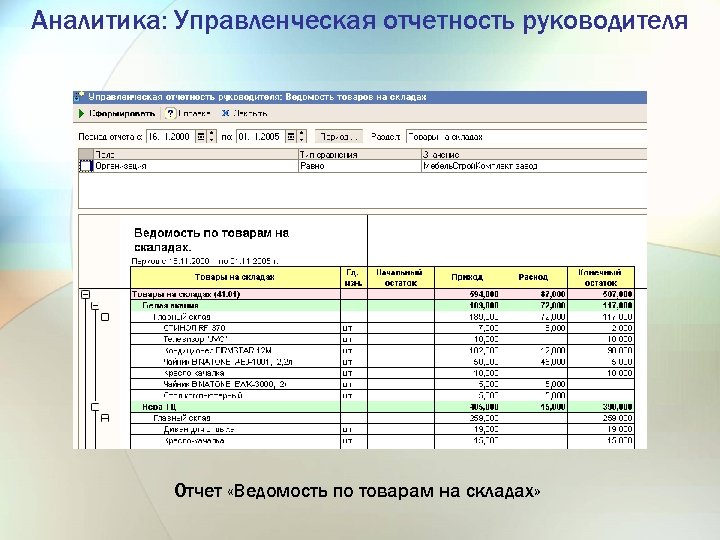Select the Белая линия row
Screen dimensions: 720x540
pos(382,305)
